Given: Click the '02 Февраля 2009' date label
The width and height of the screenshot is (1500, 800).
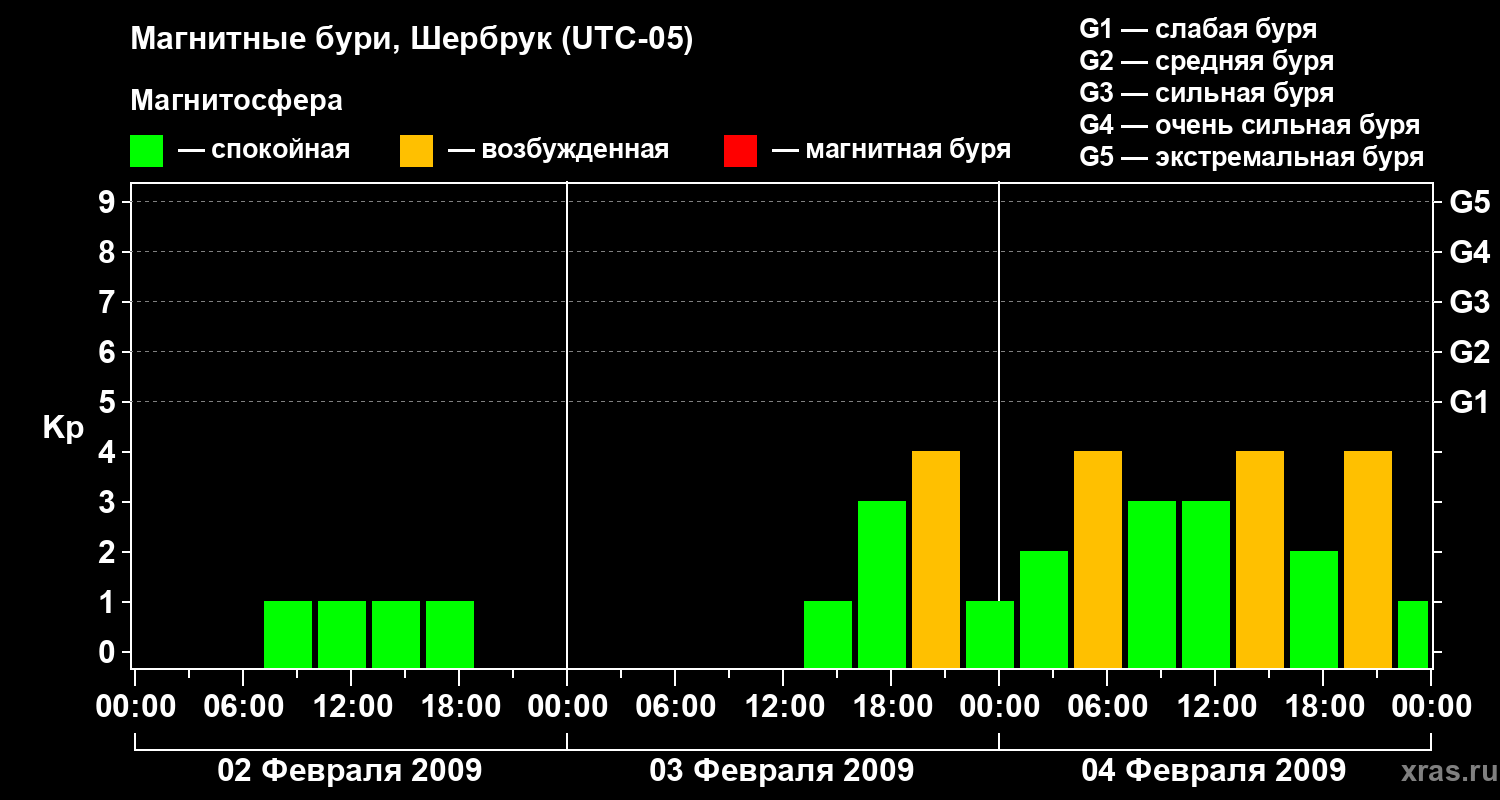Looking at the screenshot, I should pos(350,771).
